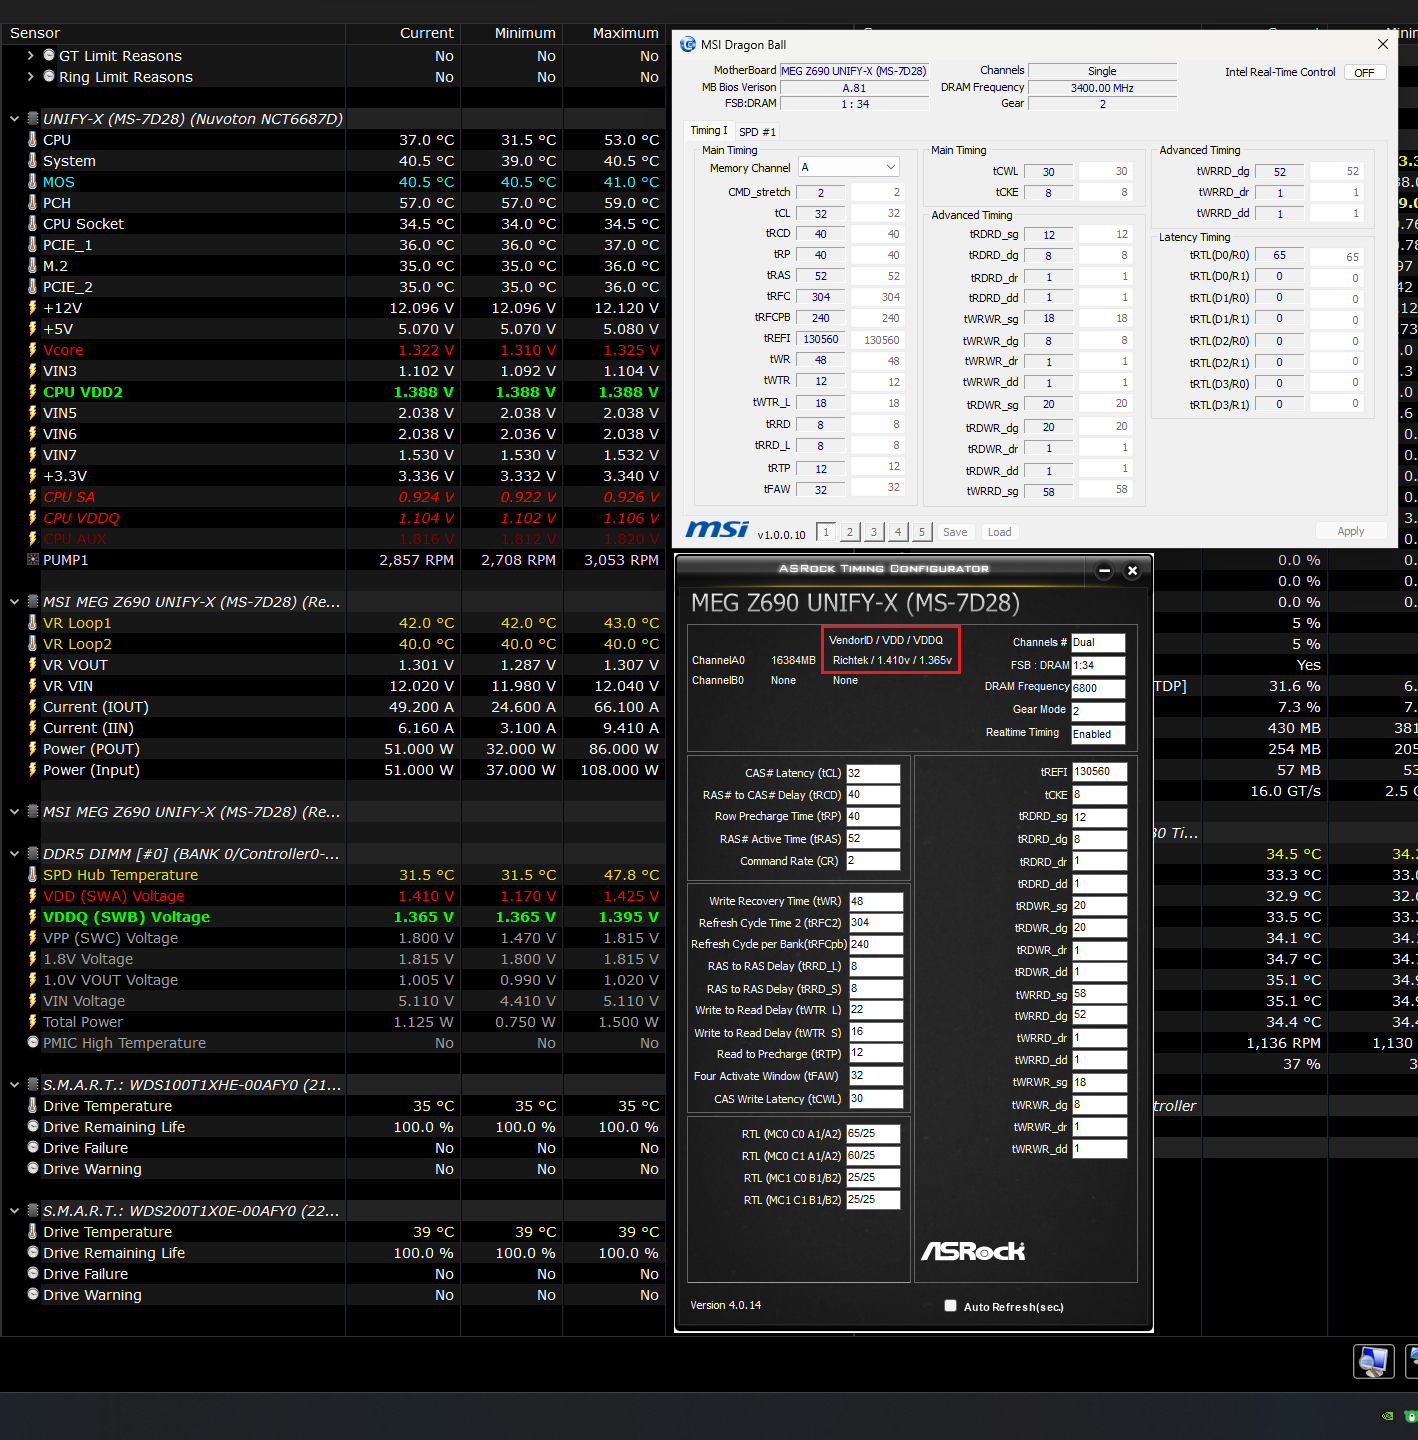Image resolution: width=1418 pixels, height=1440 pixels.
Task: Click the Current column header
Action: (403, 33)
